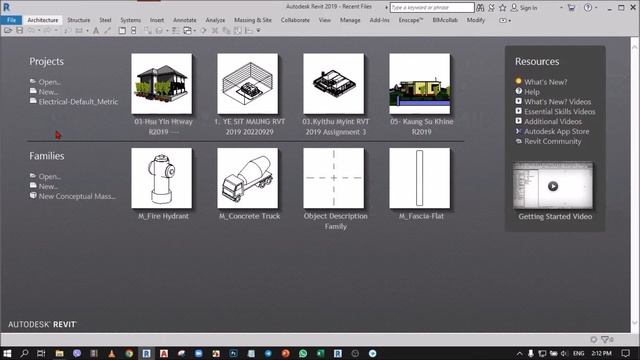Click the Open icon in the quick access toolbar

8,31
